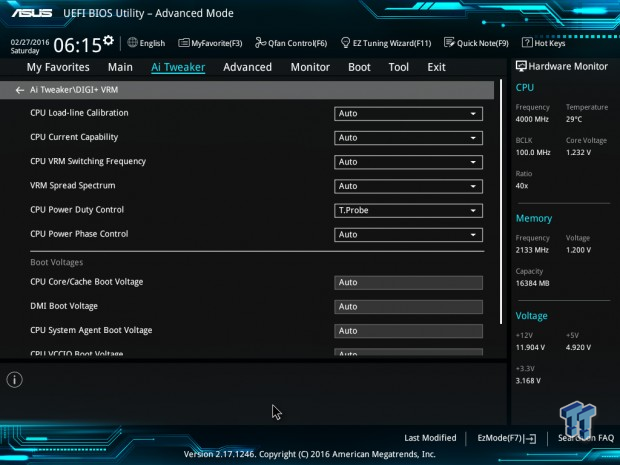620x465 pixels.
Task: Switch to the My Favorites tab
Action: [58, 67]
